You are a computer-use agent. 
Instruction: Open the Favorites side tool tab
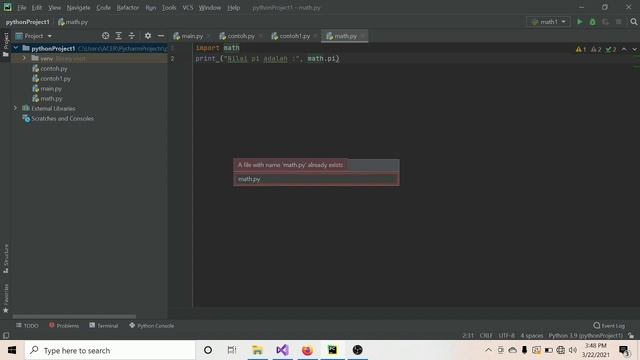click(6, 298)
